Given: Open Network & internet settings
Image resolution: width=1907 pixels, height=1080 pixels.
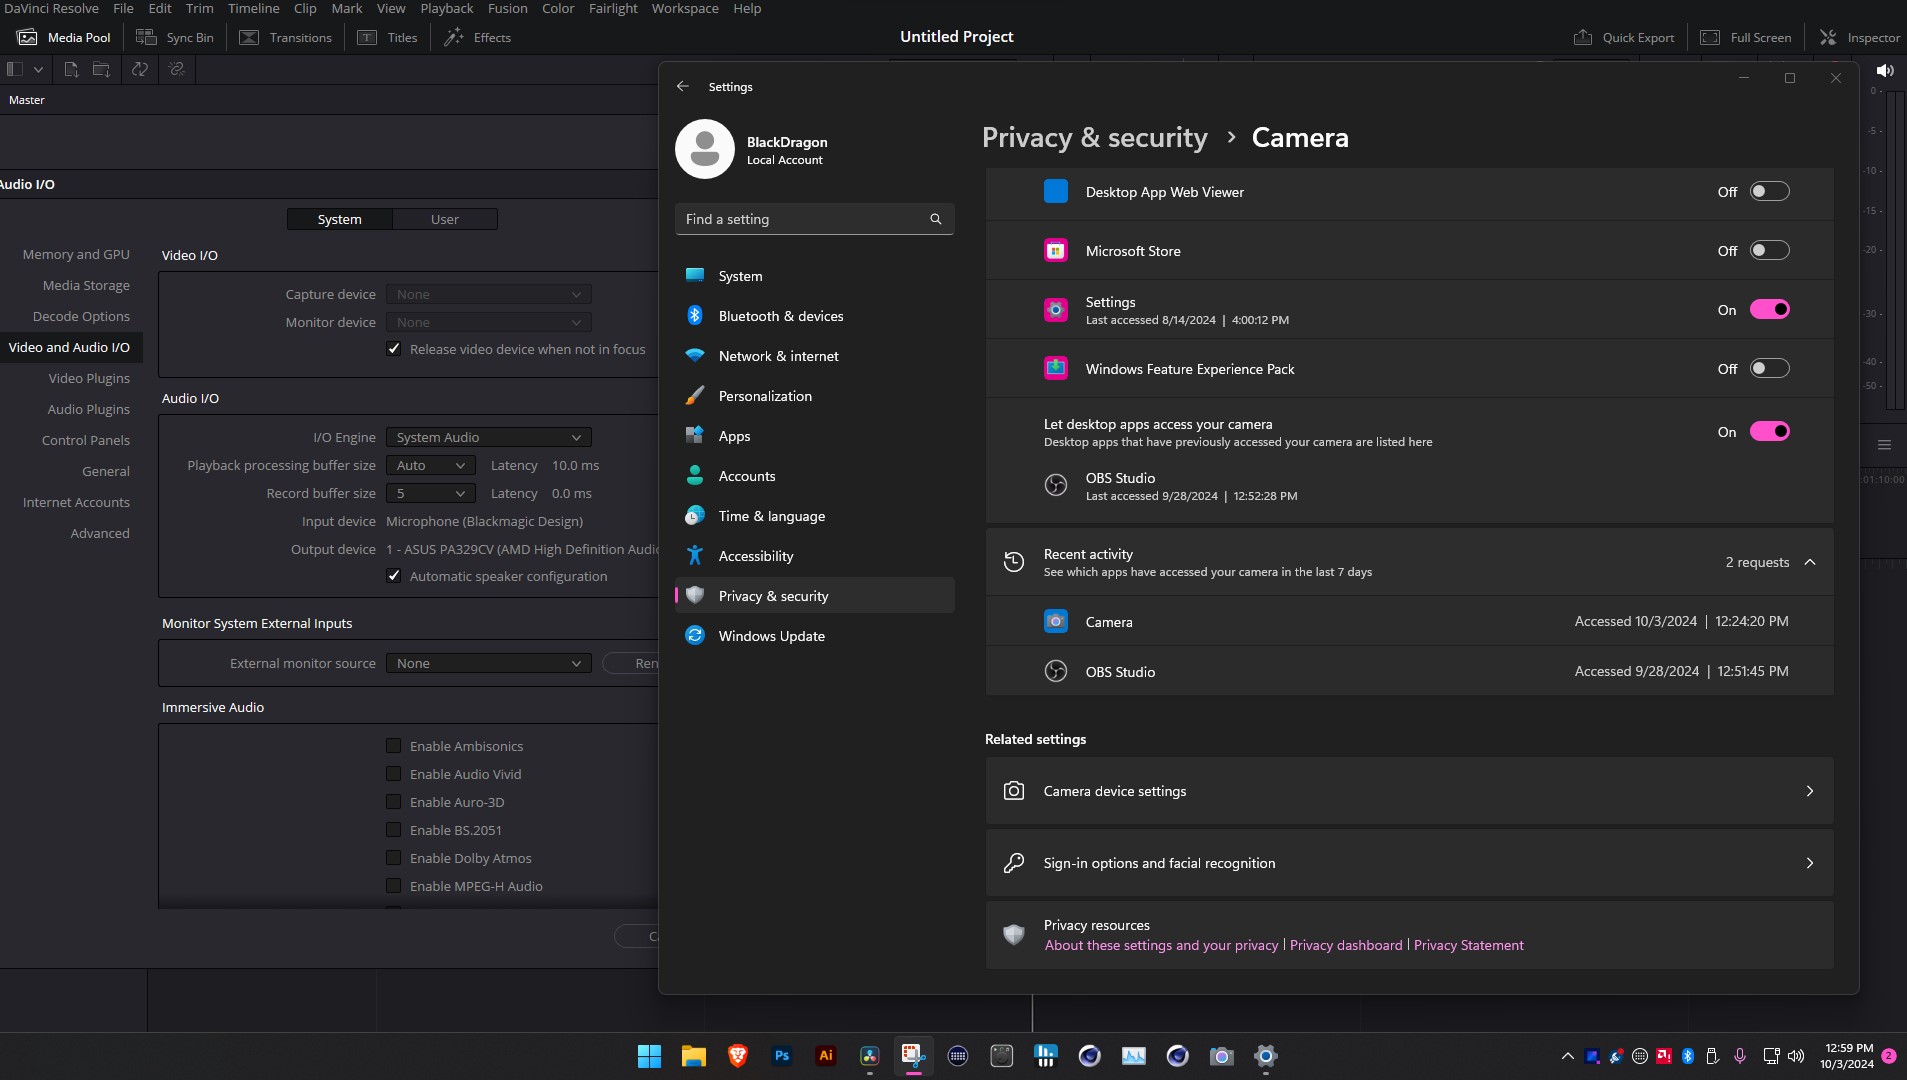Looking at the screenshot, I should [815, 356].
